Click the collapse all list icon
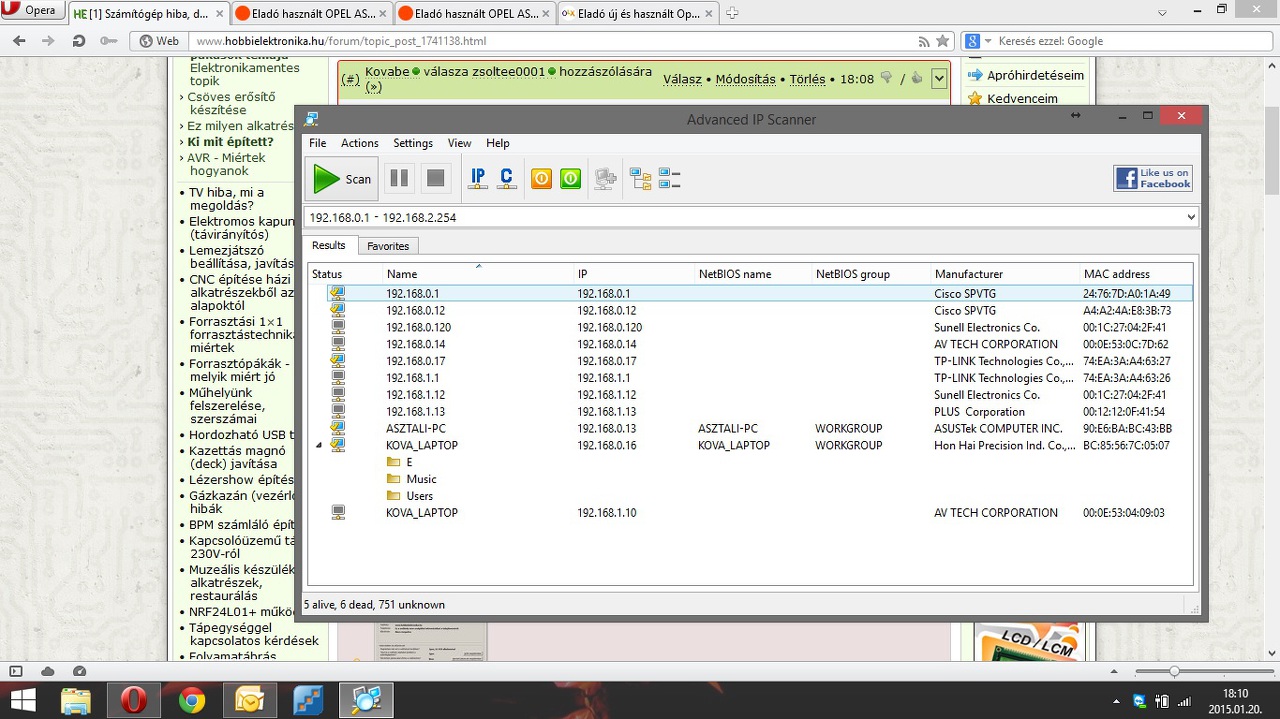 point(669,179)
